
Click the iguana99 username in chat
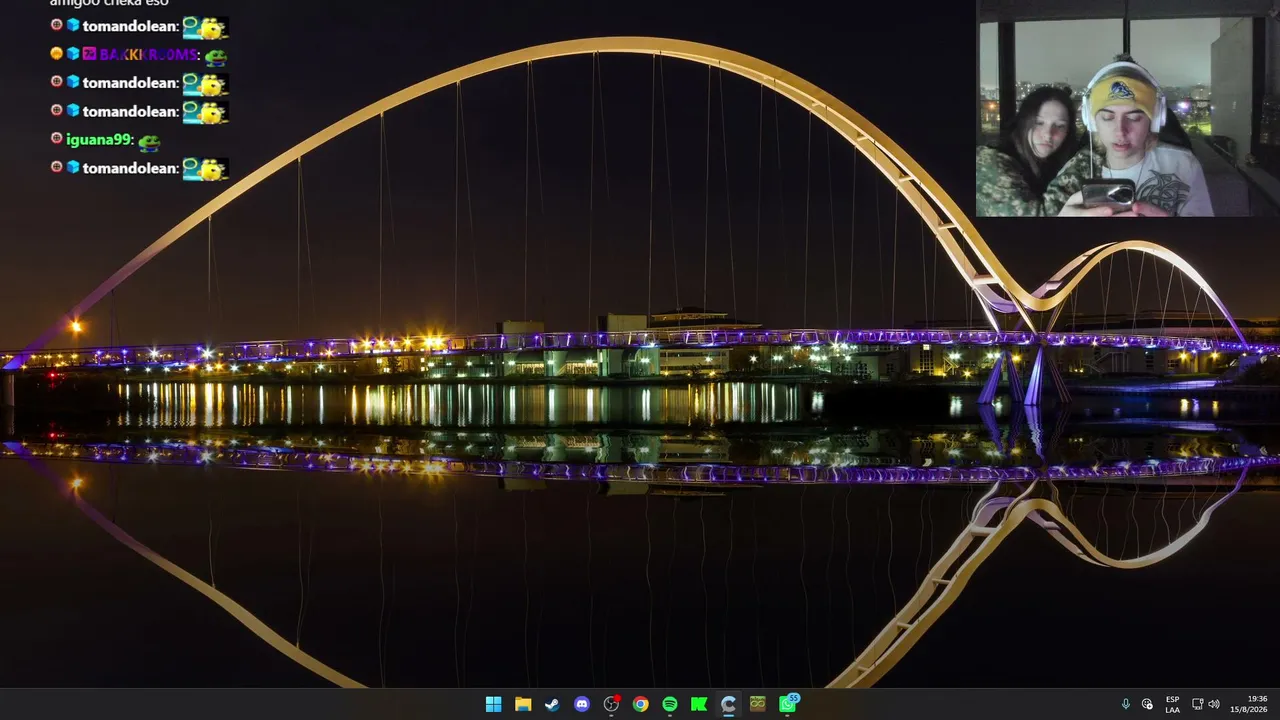point(99,140)
